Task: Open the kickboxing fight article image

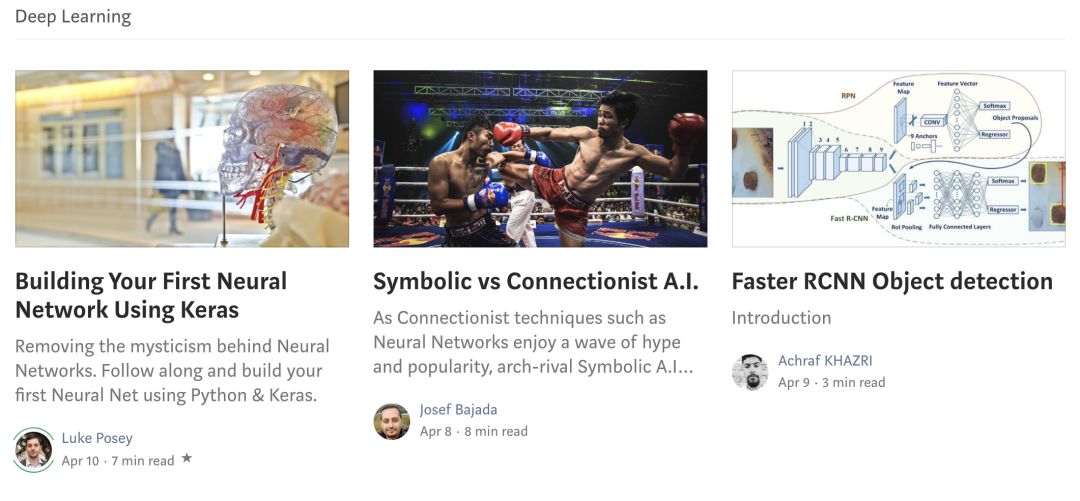Action: coord(540,158)
